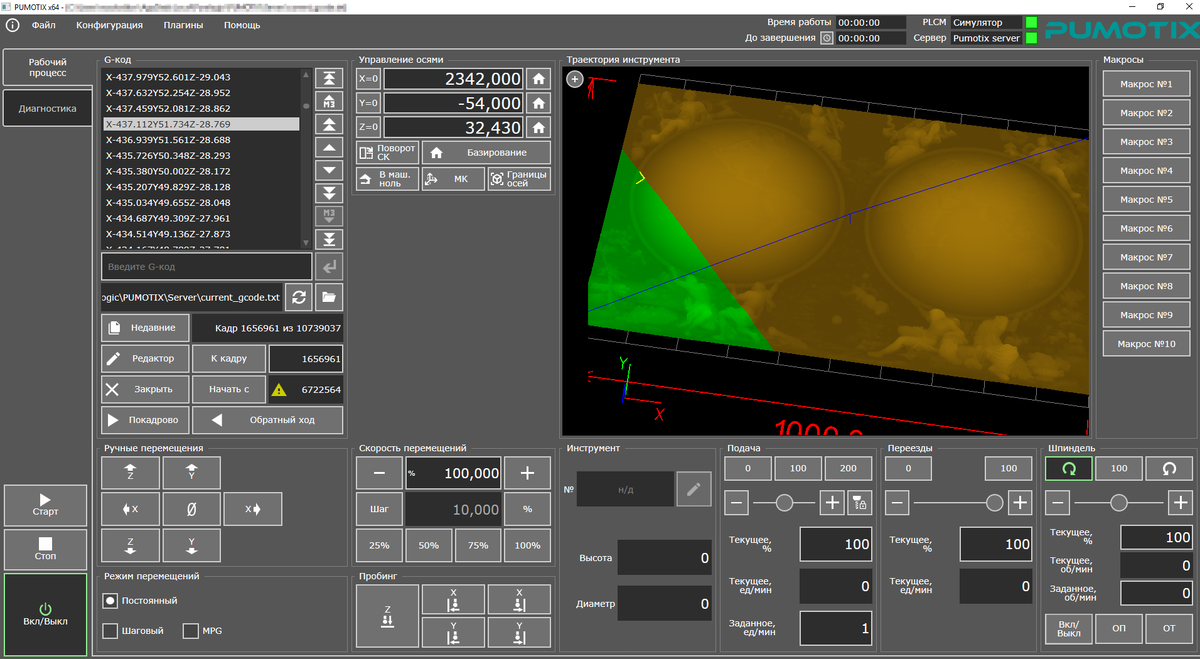
Task: Click the home icon next to the Y axis value
Action: (539, 103)
